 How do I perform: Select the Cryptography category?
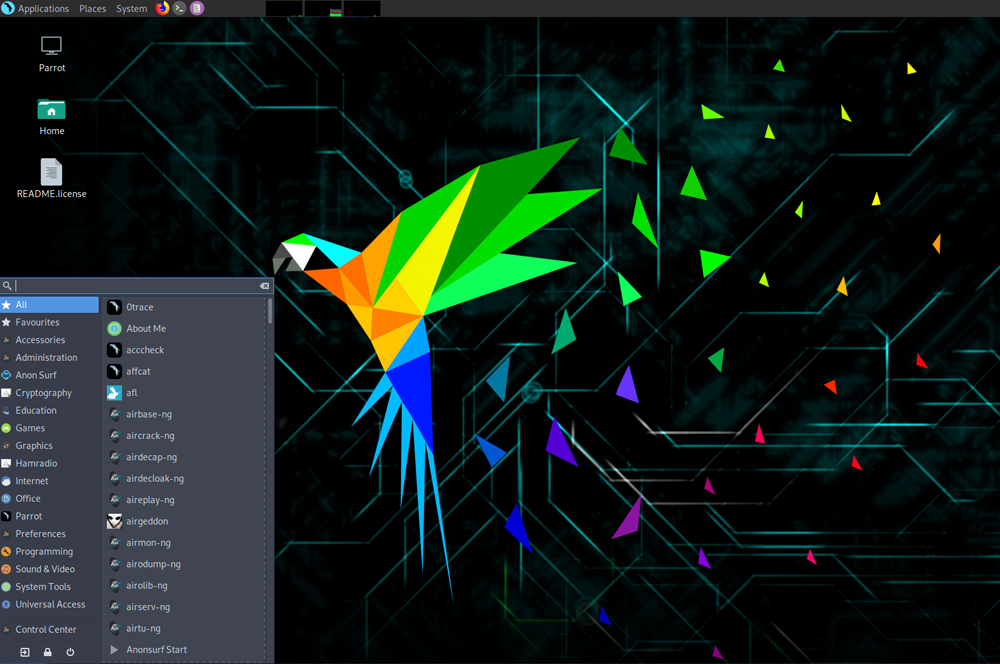pyautogui.click(x=50, y=393)
